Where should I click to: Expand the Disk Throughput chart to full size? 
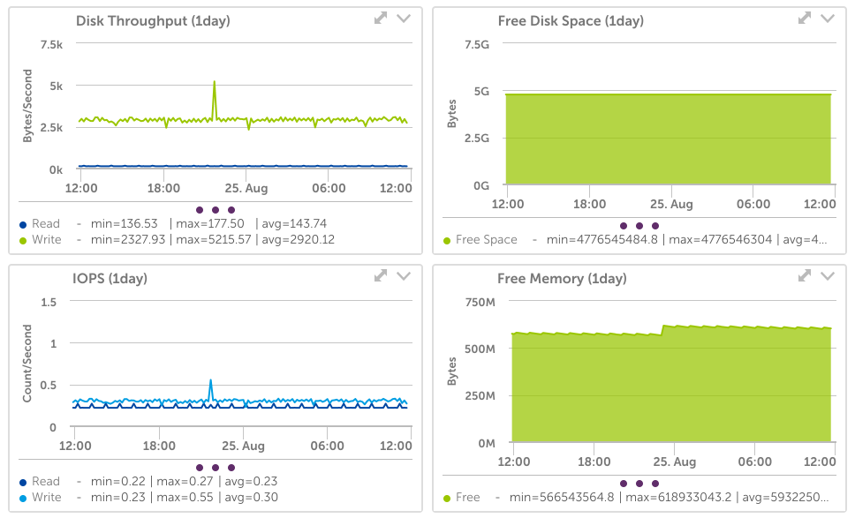pyautogui.click(x=380, y=19)
